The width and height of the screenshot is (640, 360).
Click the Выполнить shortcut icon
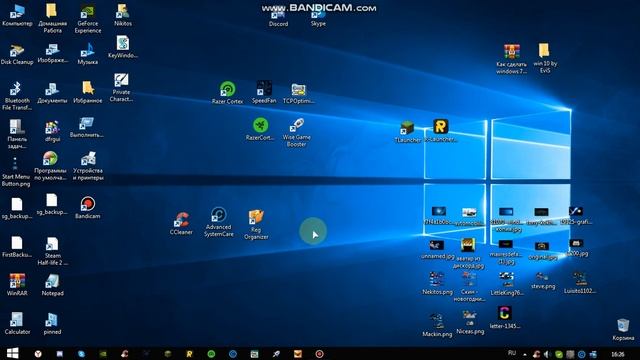[87, 127]
